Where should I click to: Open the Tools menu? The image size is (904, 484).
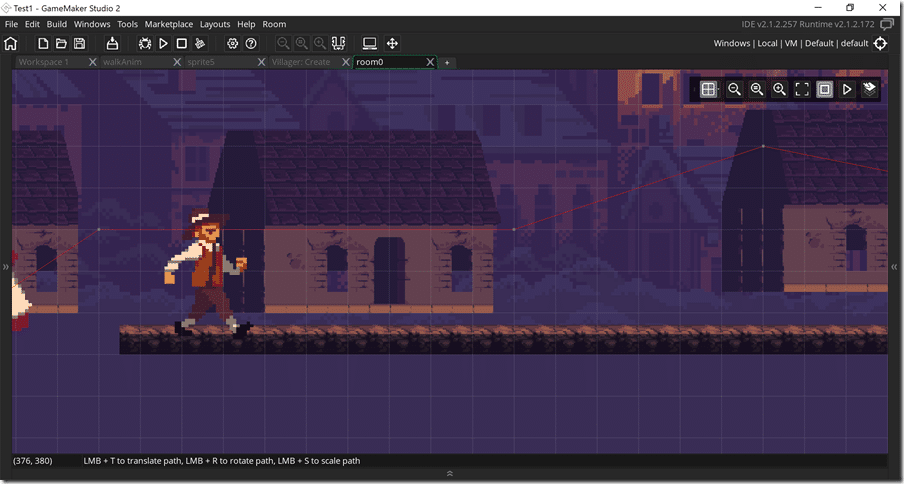click(127, 24)
